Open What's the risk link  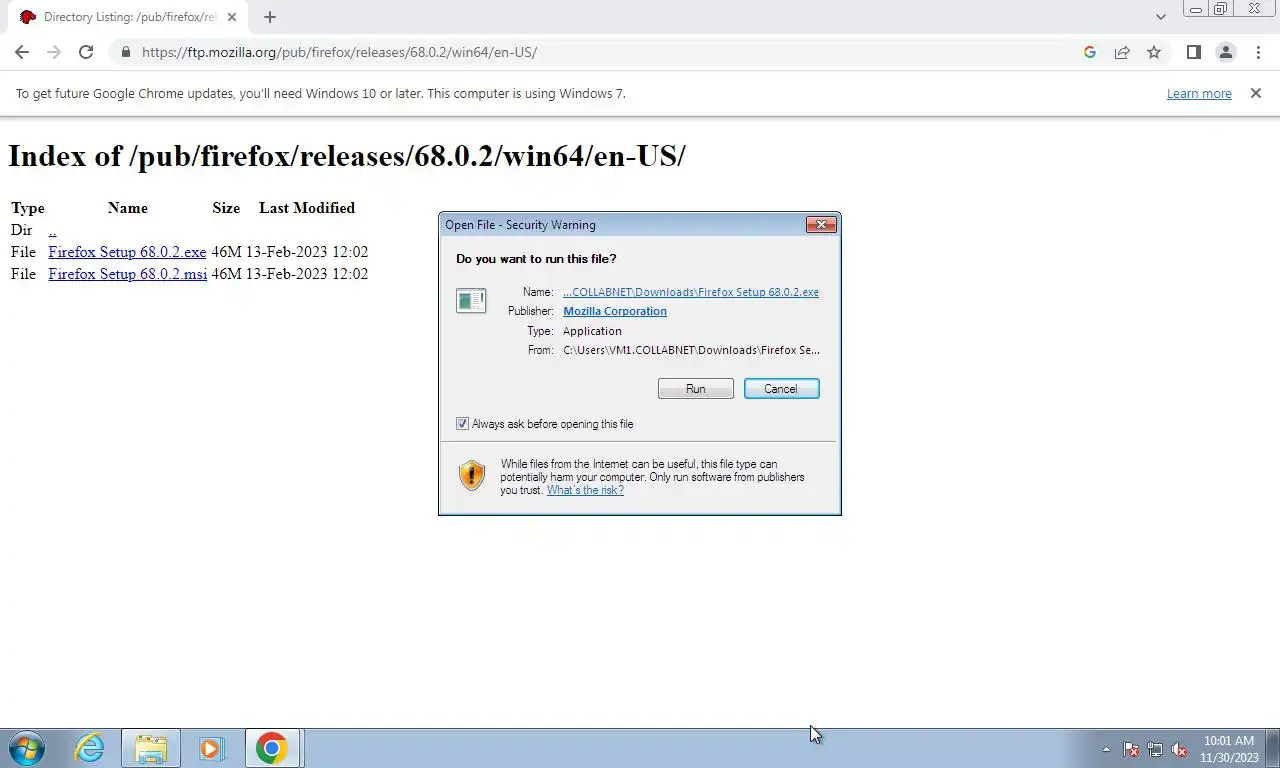pyautogui.click(x=585, y=490)
